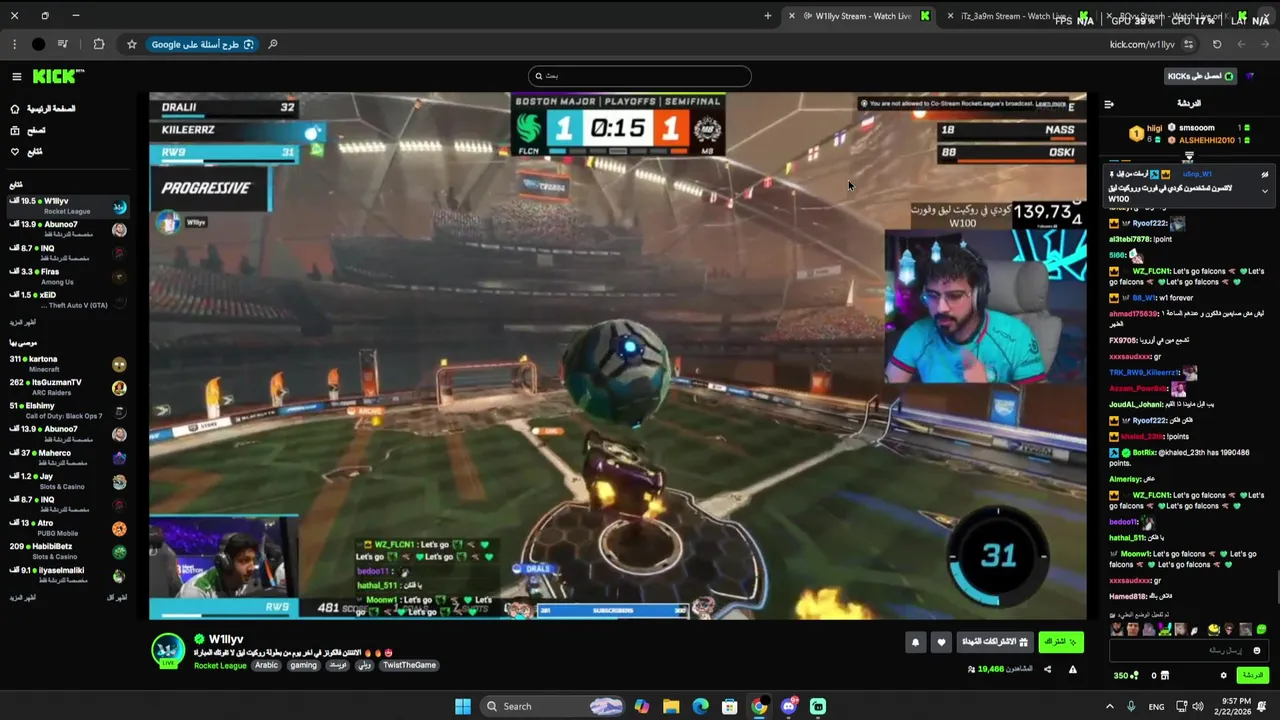Open the Chrome three-dot menu
The image size is (1280, 720).
14,44
